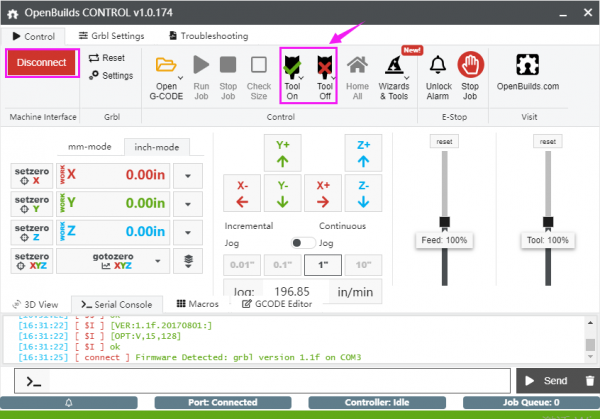
Task: Select 10" jog step
Action: [x=363, y=265]
